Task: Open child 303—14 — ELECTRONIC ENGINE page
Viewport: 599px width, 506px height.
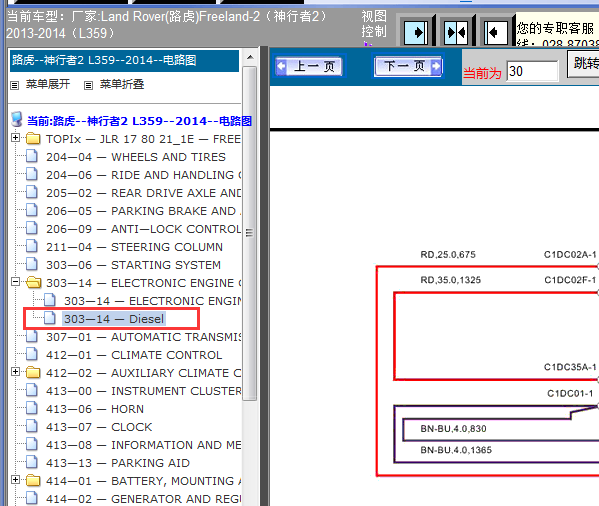Action: tap(152, 301)
